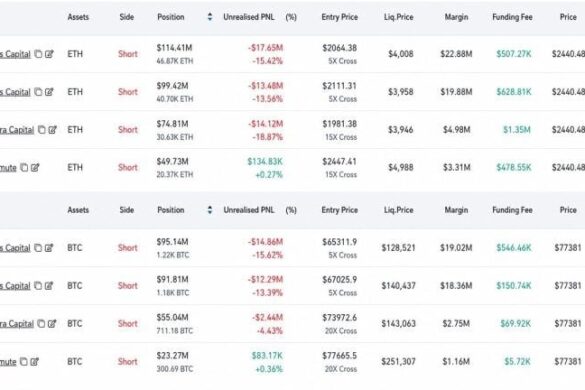Screen dimensions: 585x390
Task: Open trader link on $23.27M BTC row
Action: [x=8, y=362]
